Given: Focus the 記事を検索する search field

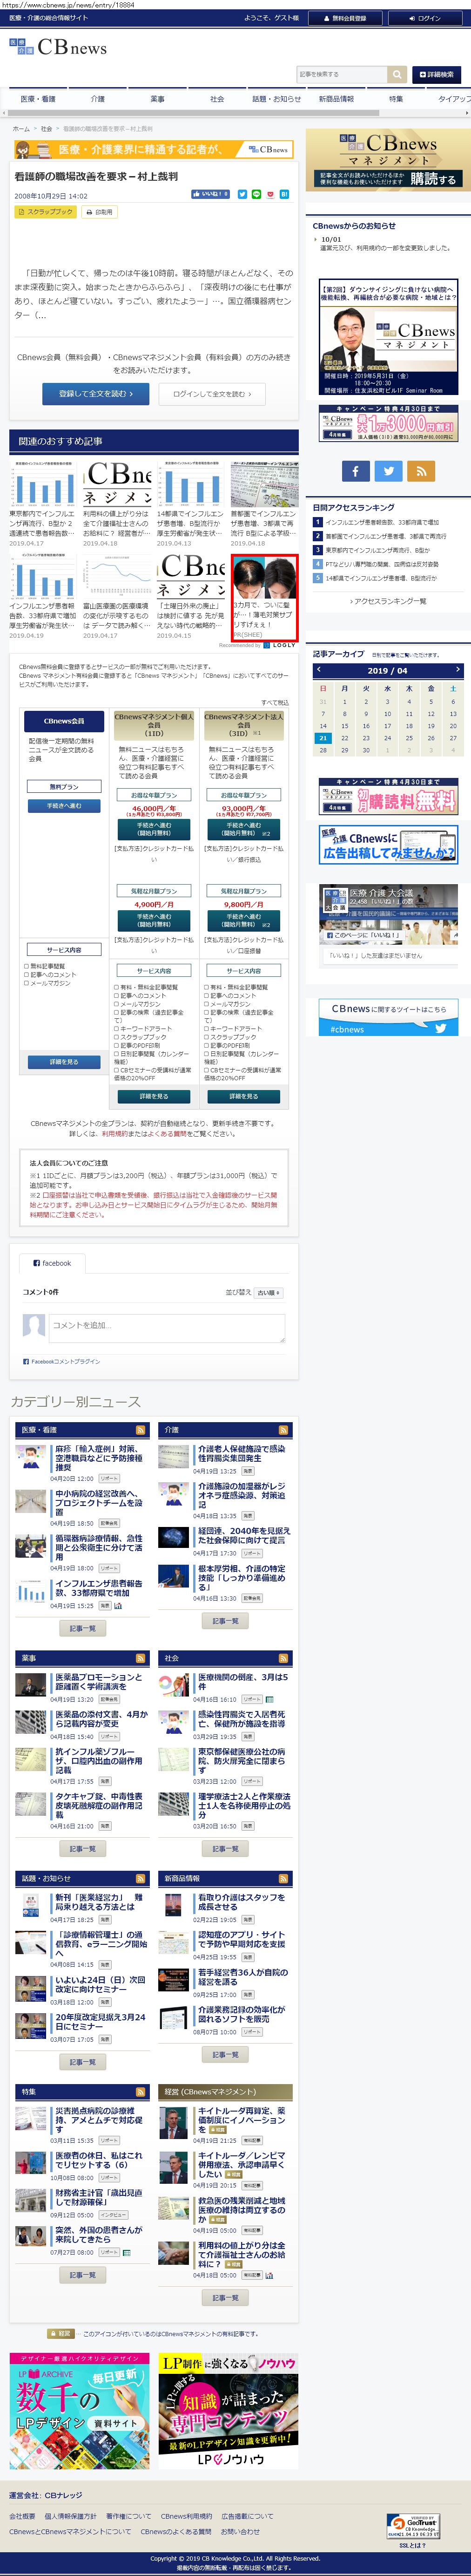Looking at the screenshot, I should tap(342, 74).
